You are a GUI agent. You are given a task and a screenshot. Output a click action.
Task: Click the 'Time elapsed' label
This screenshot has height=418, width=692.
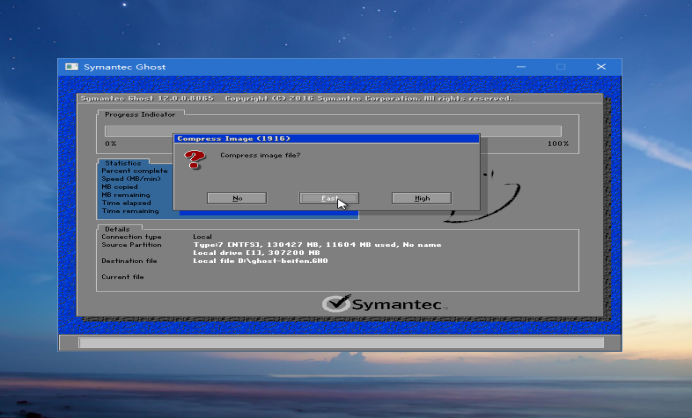coord(126,203)
